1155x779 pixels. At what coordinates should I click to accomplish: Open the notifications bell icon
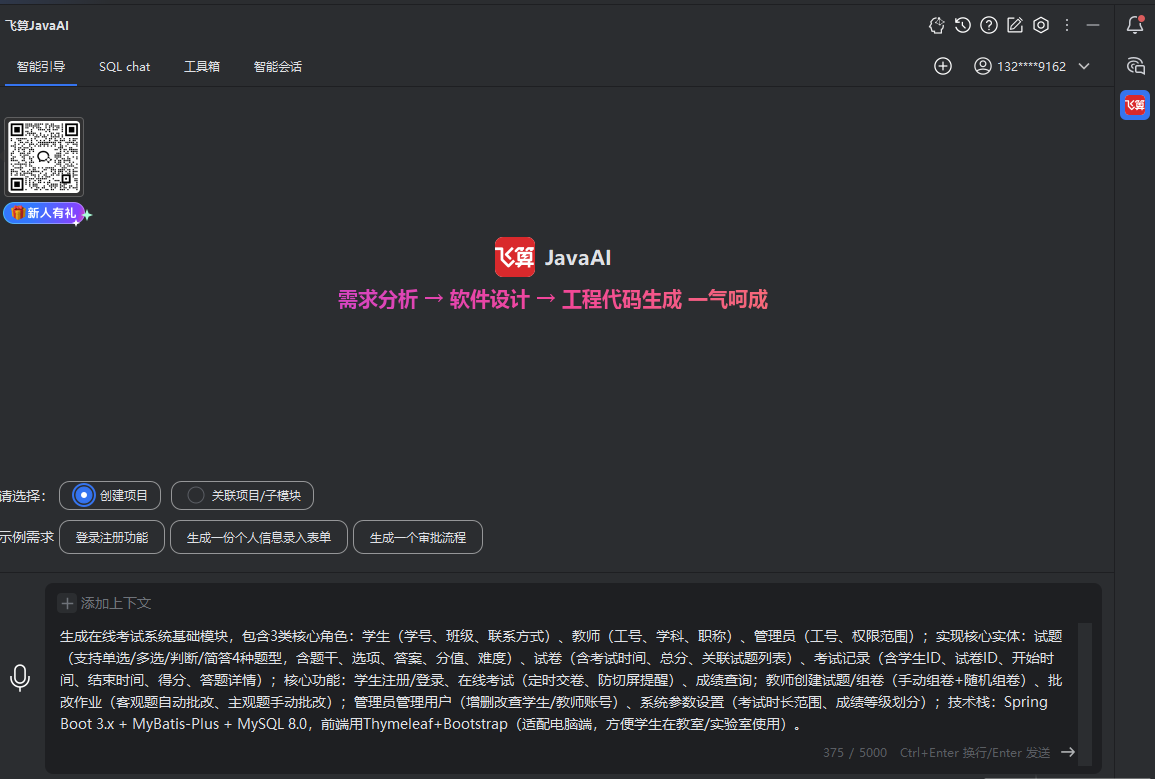click(1135, 25)
